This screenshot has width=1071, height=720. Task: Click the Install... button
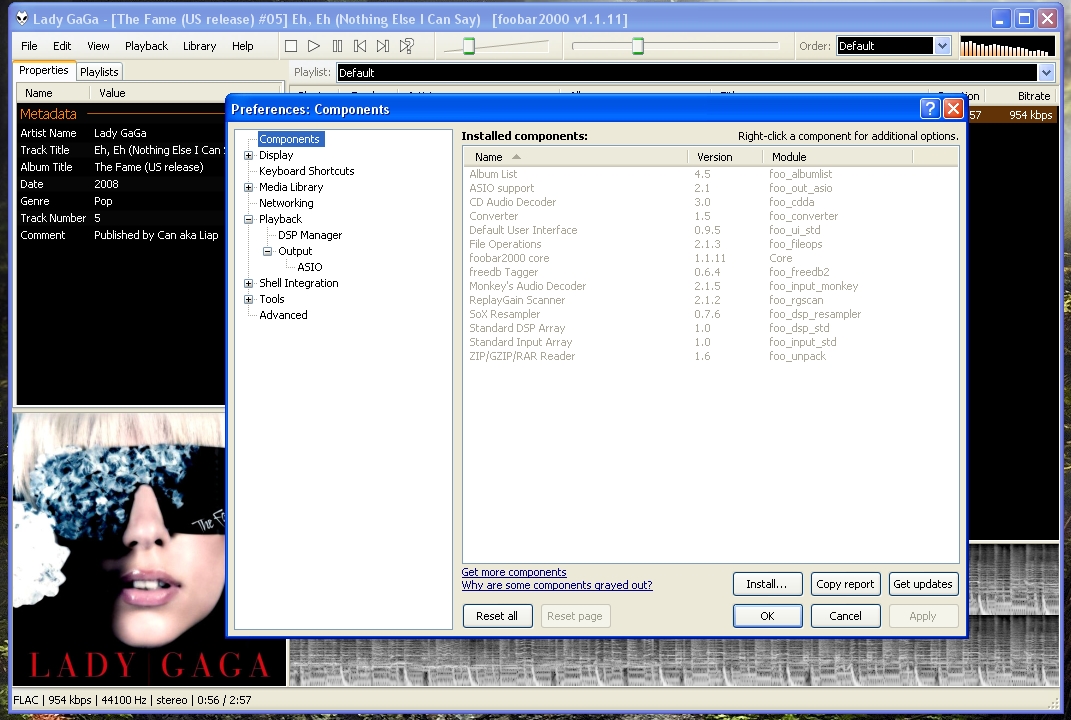coord(767,584)
